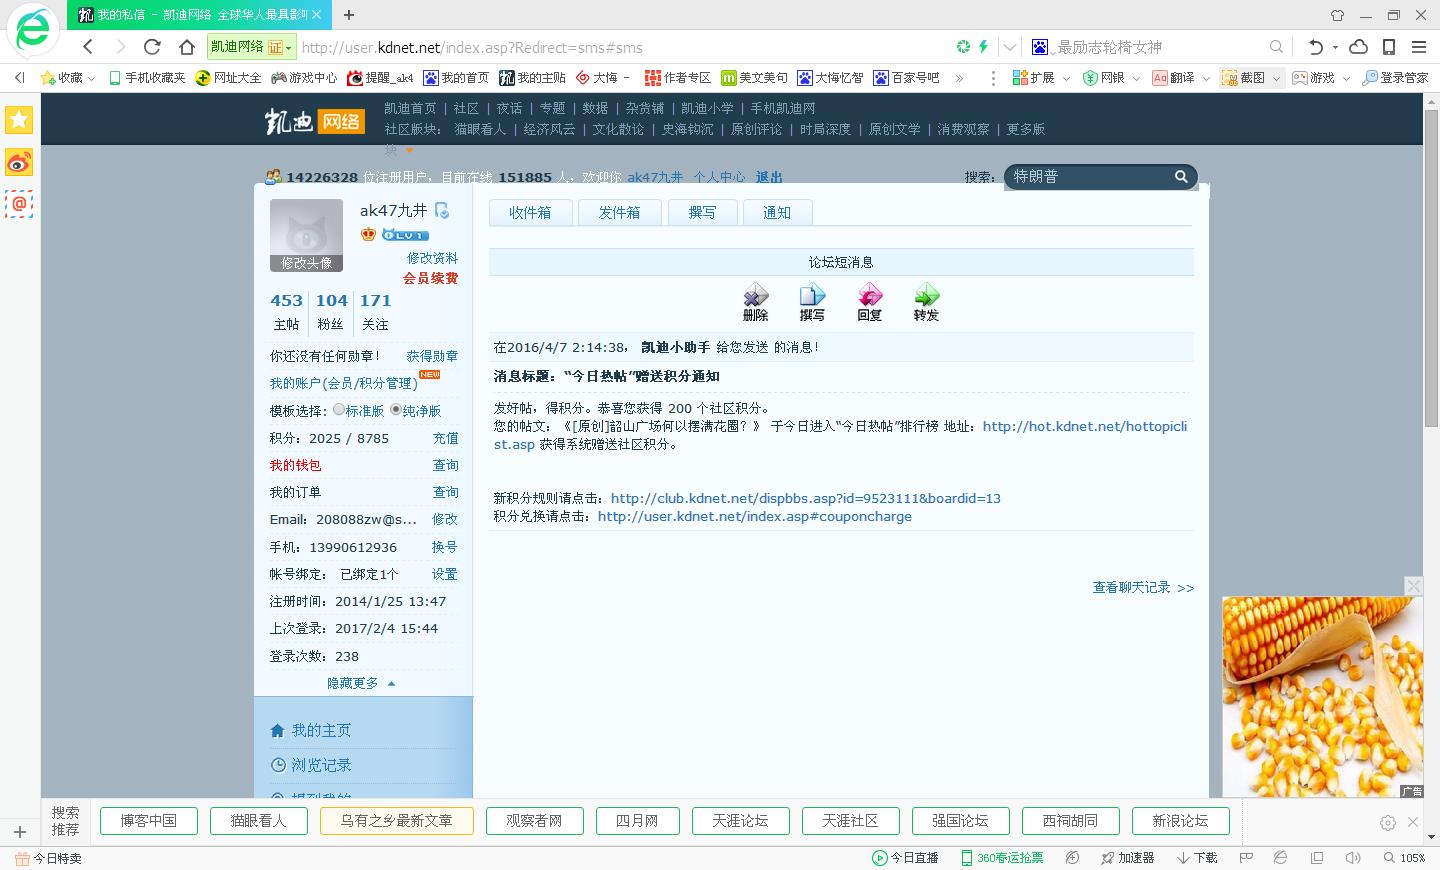This screenshot has width=1440, height=870.
Task: Open Weibo icon in left sidebar
Action: [19, 162]
